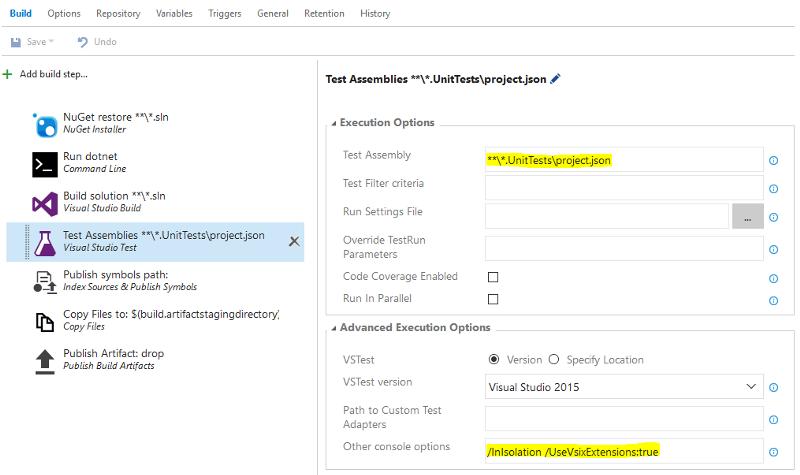Grab the drag handle of Test Assemblies step
The image size is (800, 475).
tap(27, 242)
